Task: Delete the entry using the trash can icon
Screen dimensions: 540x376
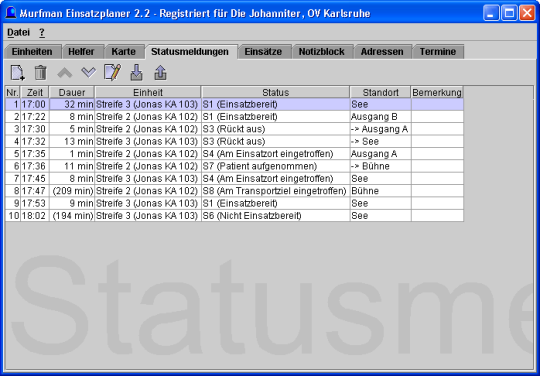Action: coord(41,73)
